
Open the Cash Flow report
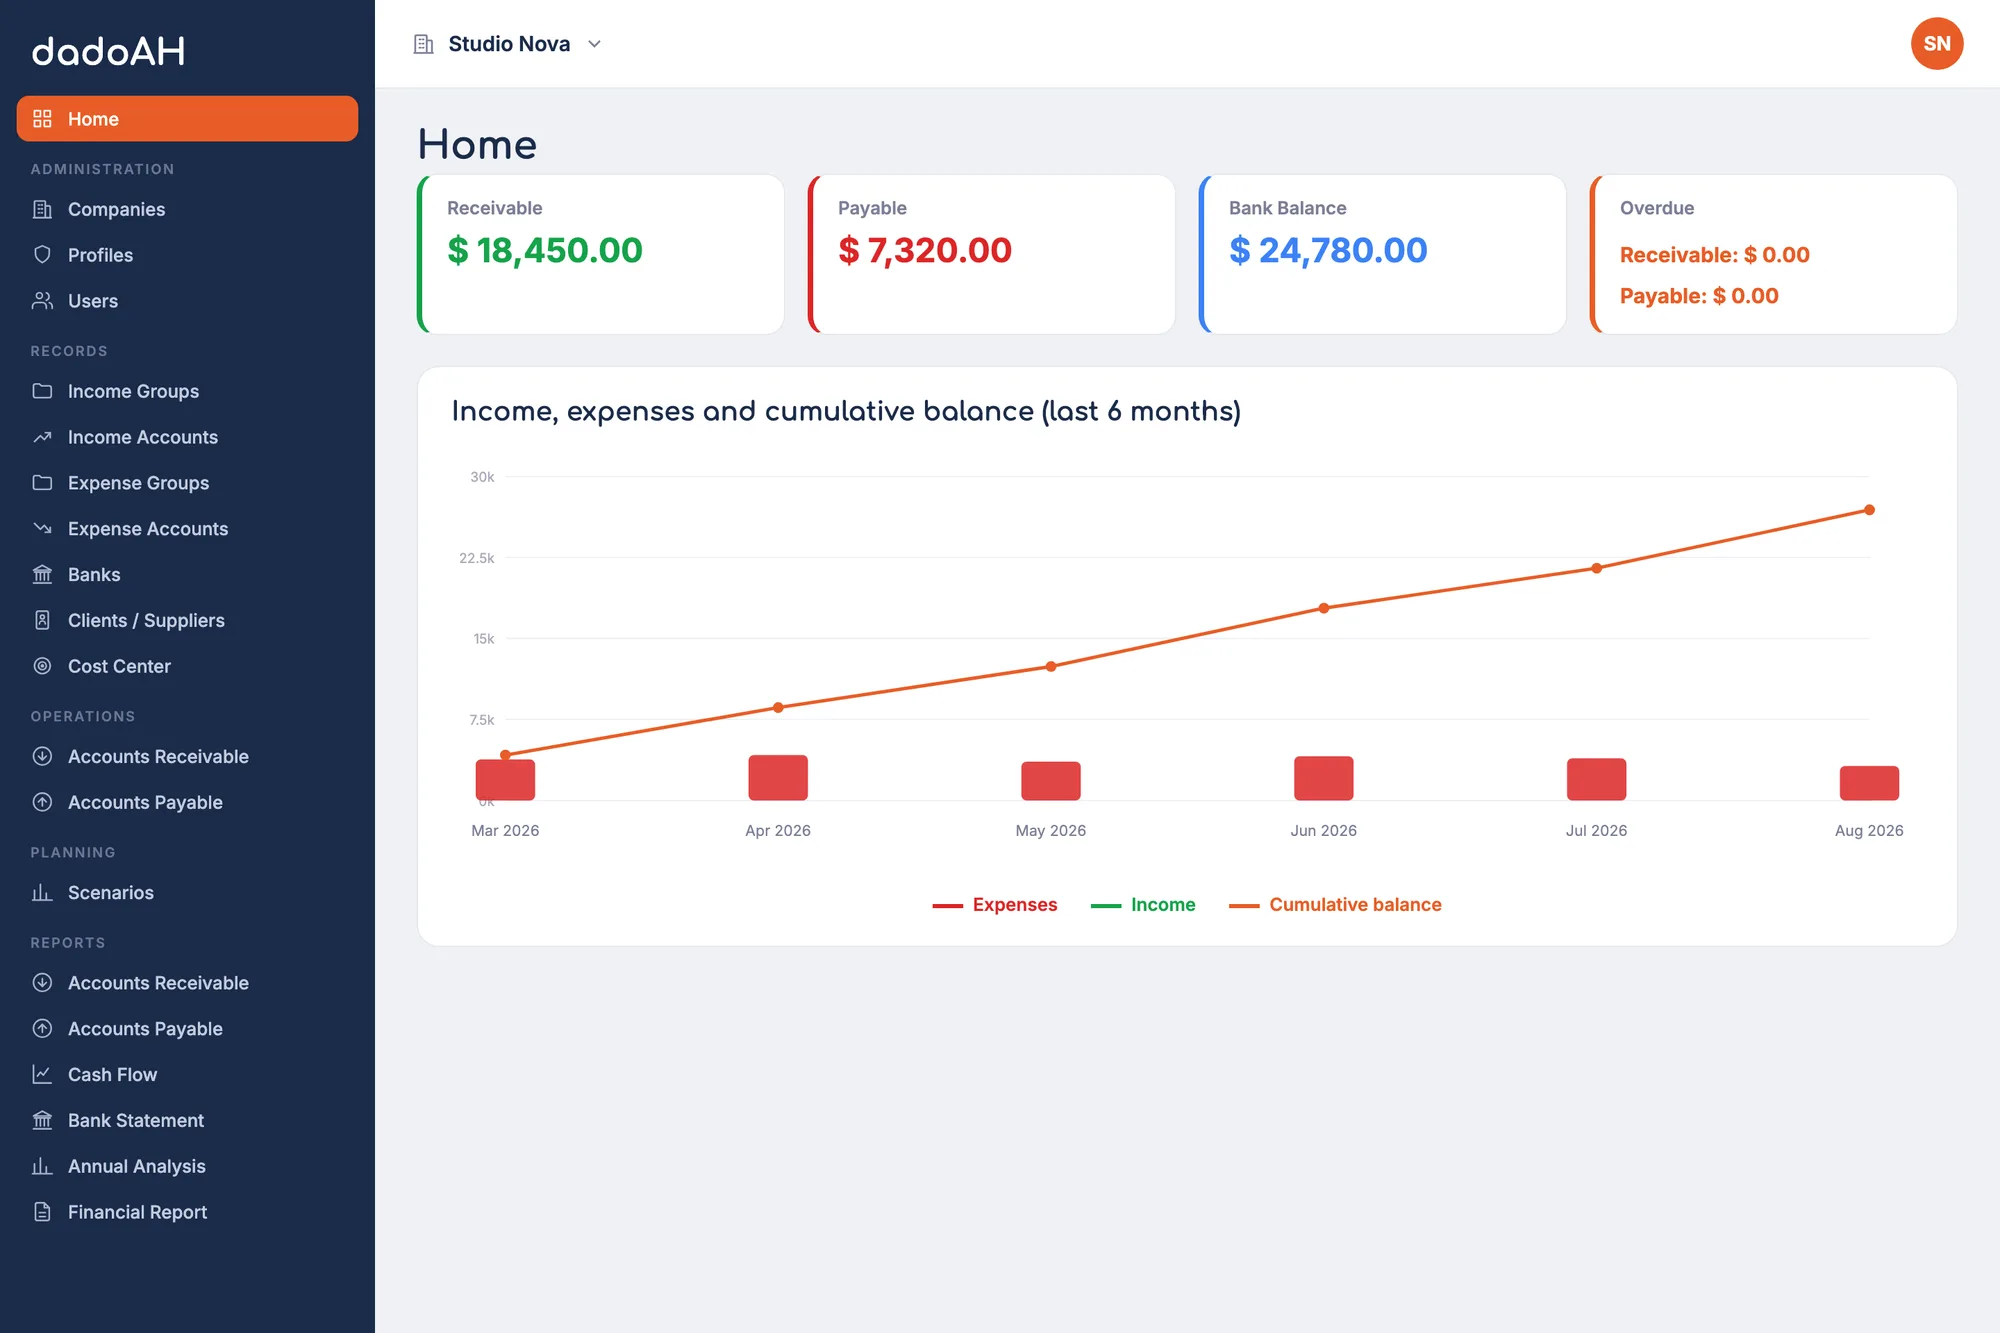pyautogui.click(x=187, y=1075)
